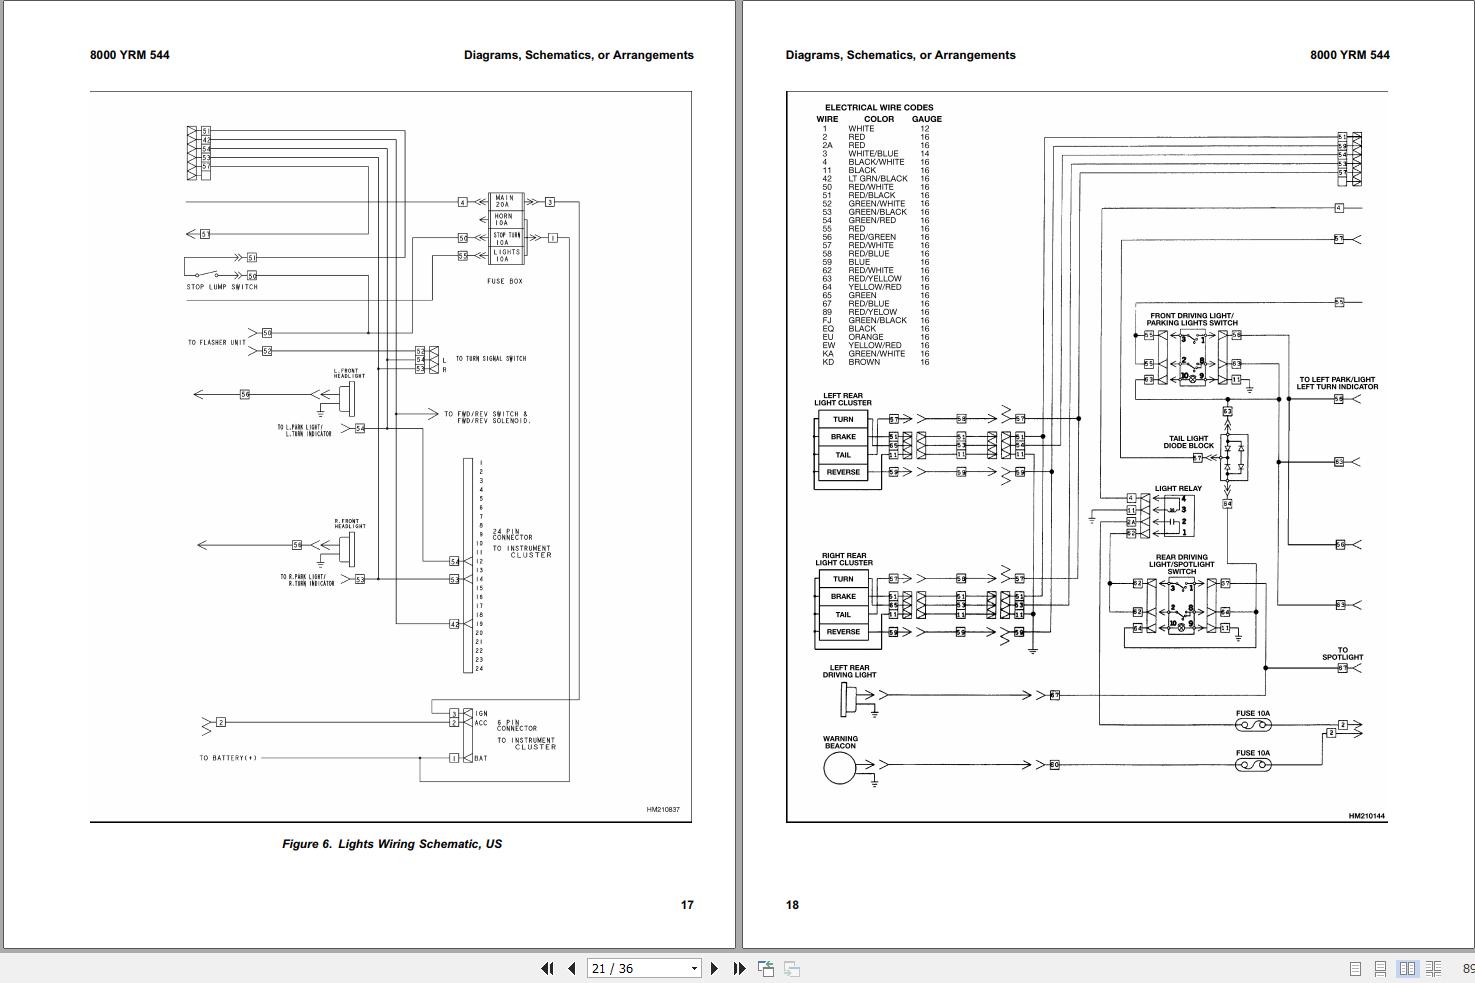Click the 'LEFT REAR LIGHT CLUSTER' label
The height and width of the screenshot is (983, 1475).
pyautogui.click(x=843, y=399)
